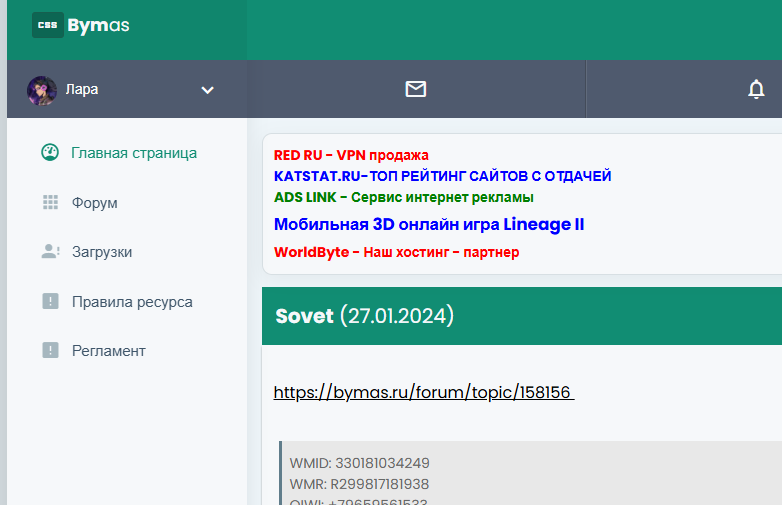Visit the WorldByte hosting partner link
Screen dimensions: 782x505
pyautogui.click(x=396, y=252)
